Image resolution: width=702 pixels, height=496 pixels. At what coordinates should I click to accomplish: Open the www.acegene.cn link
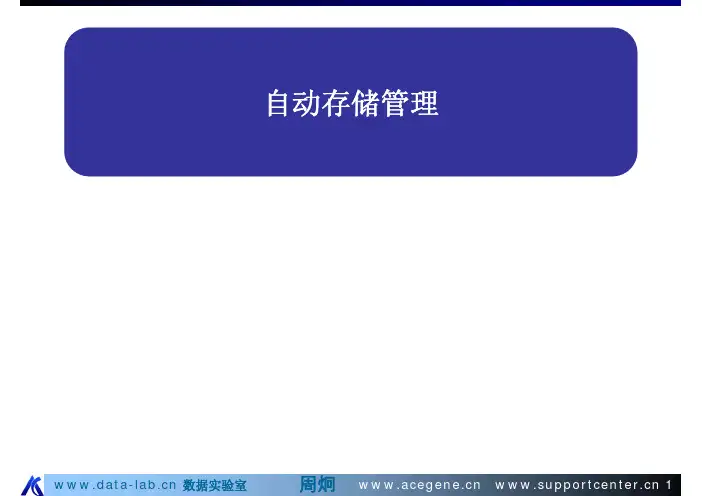(419, 485)
